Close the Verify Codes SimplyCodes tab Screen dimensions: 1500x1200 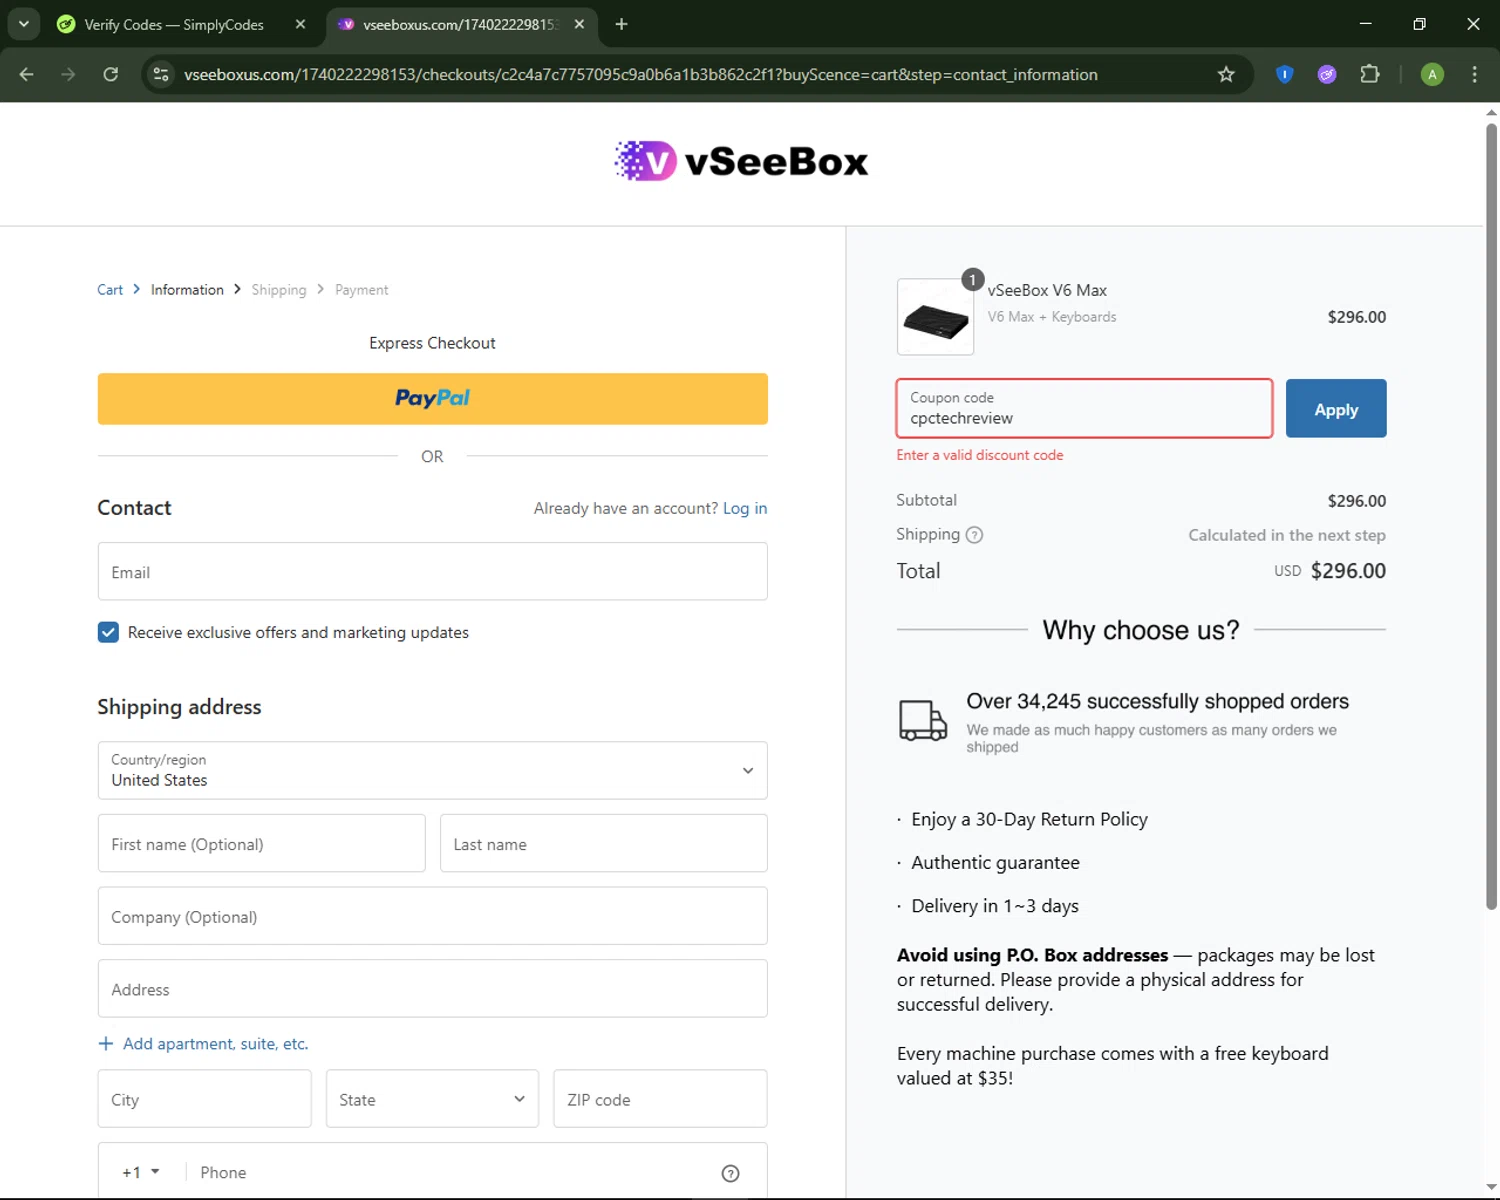300,24
